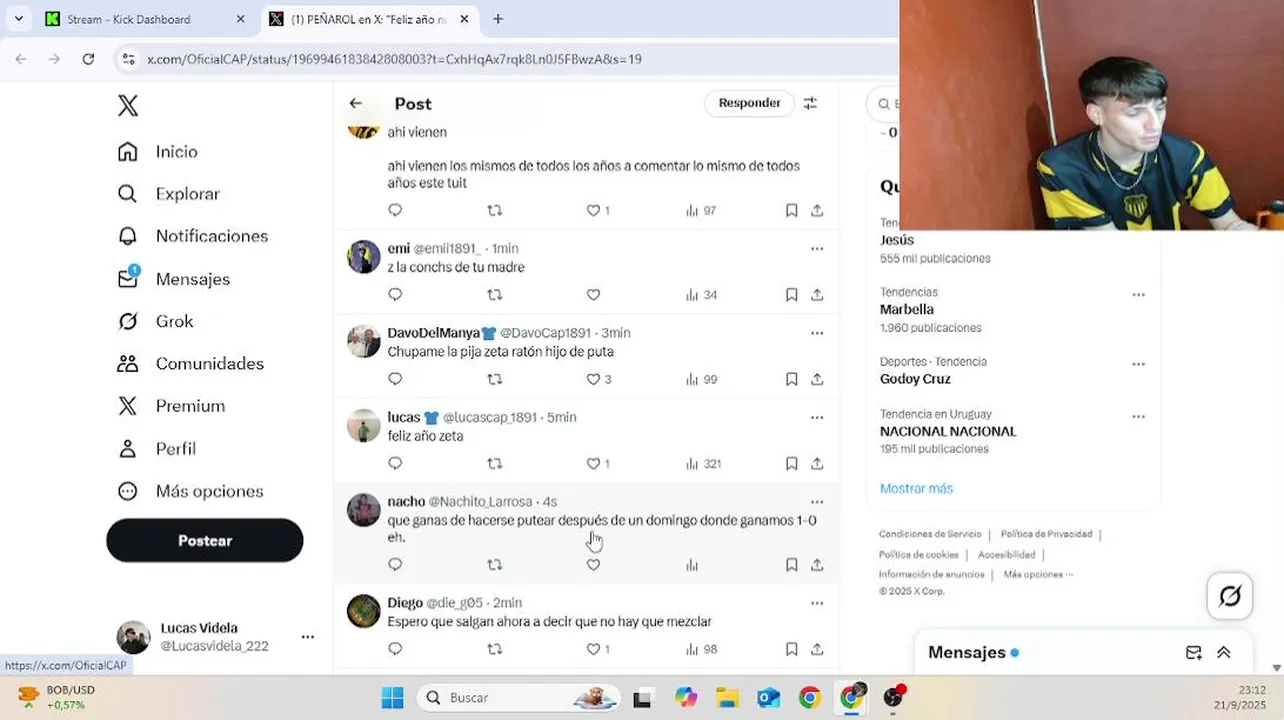
Task: Compose new message in Mensajes drawer
Action: (1194, 653)
